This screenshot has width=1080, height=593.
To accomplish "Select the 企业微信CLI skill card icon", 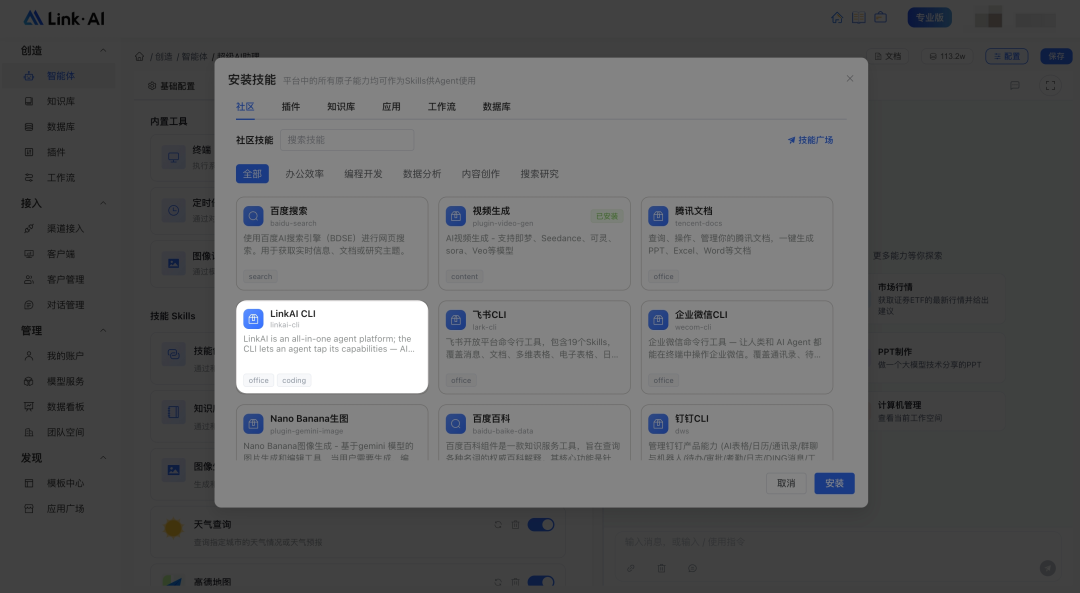I will (658, 320).
